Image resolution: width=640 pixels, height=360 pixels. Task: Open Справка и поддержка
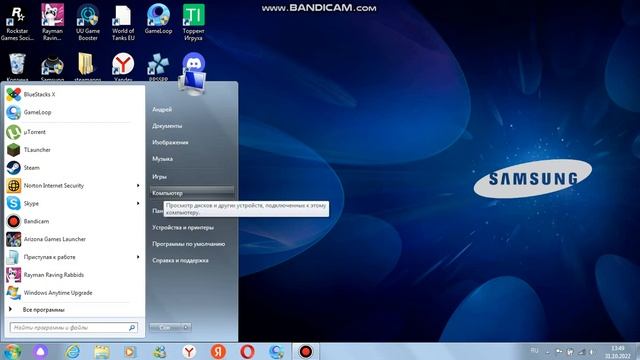180,260
